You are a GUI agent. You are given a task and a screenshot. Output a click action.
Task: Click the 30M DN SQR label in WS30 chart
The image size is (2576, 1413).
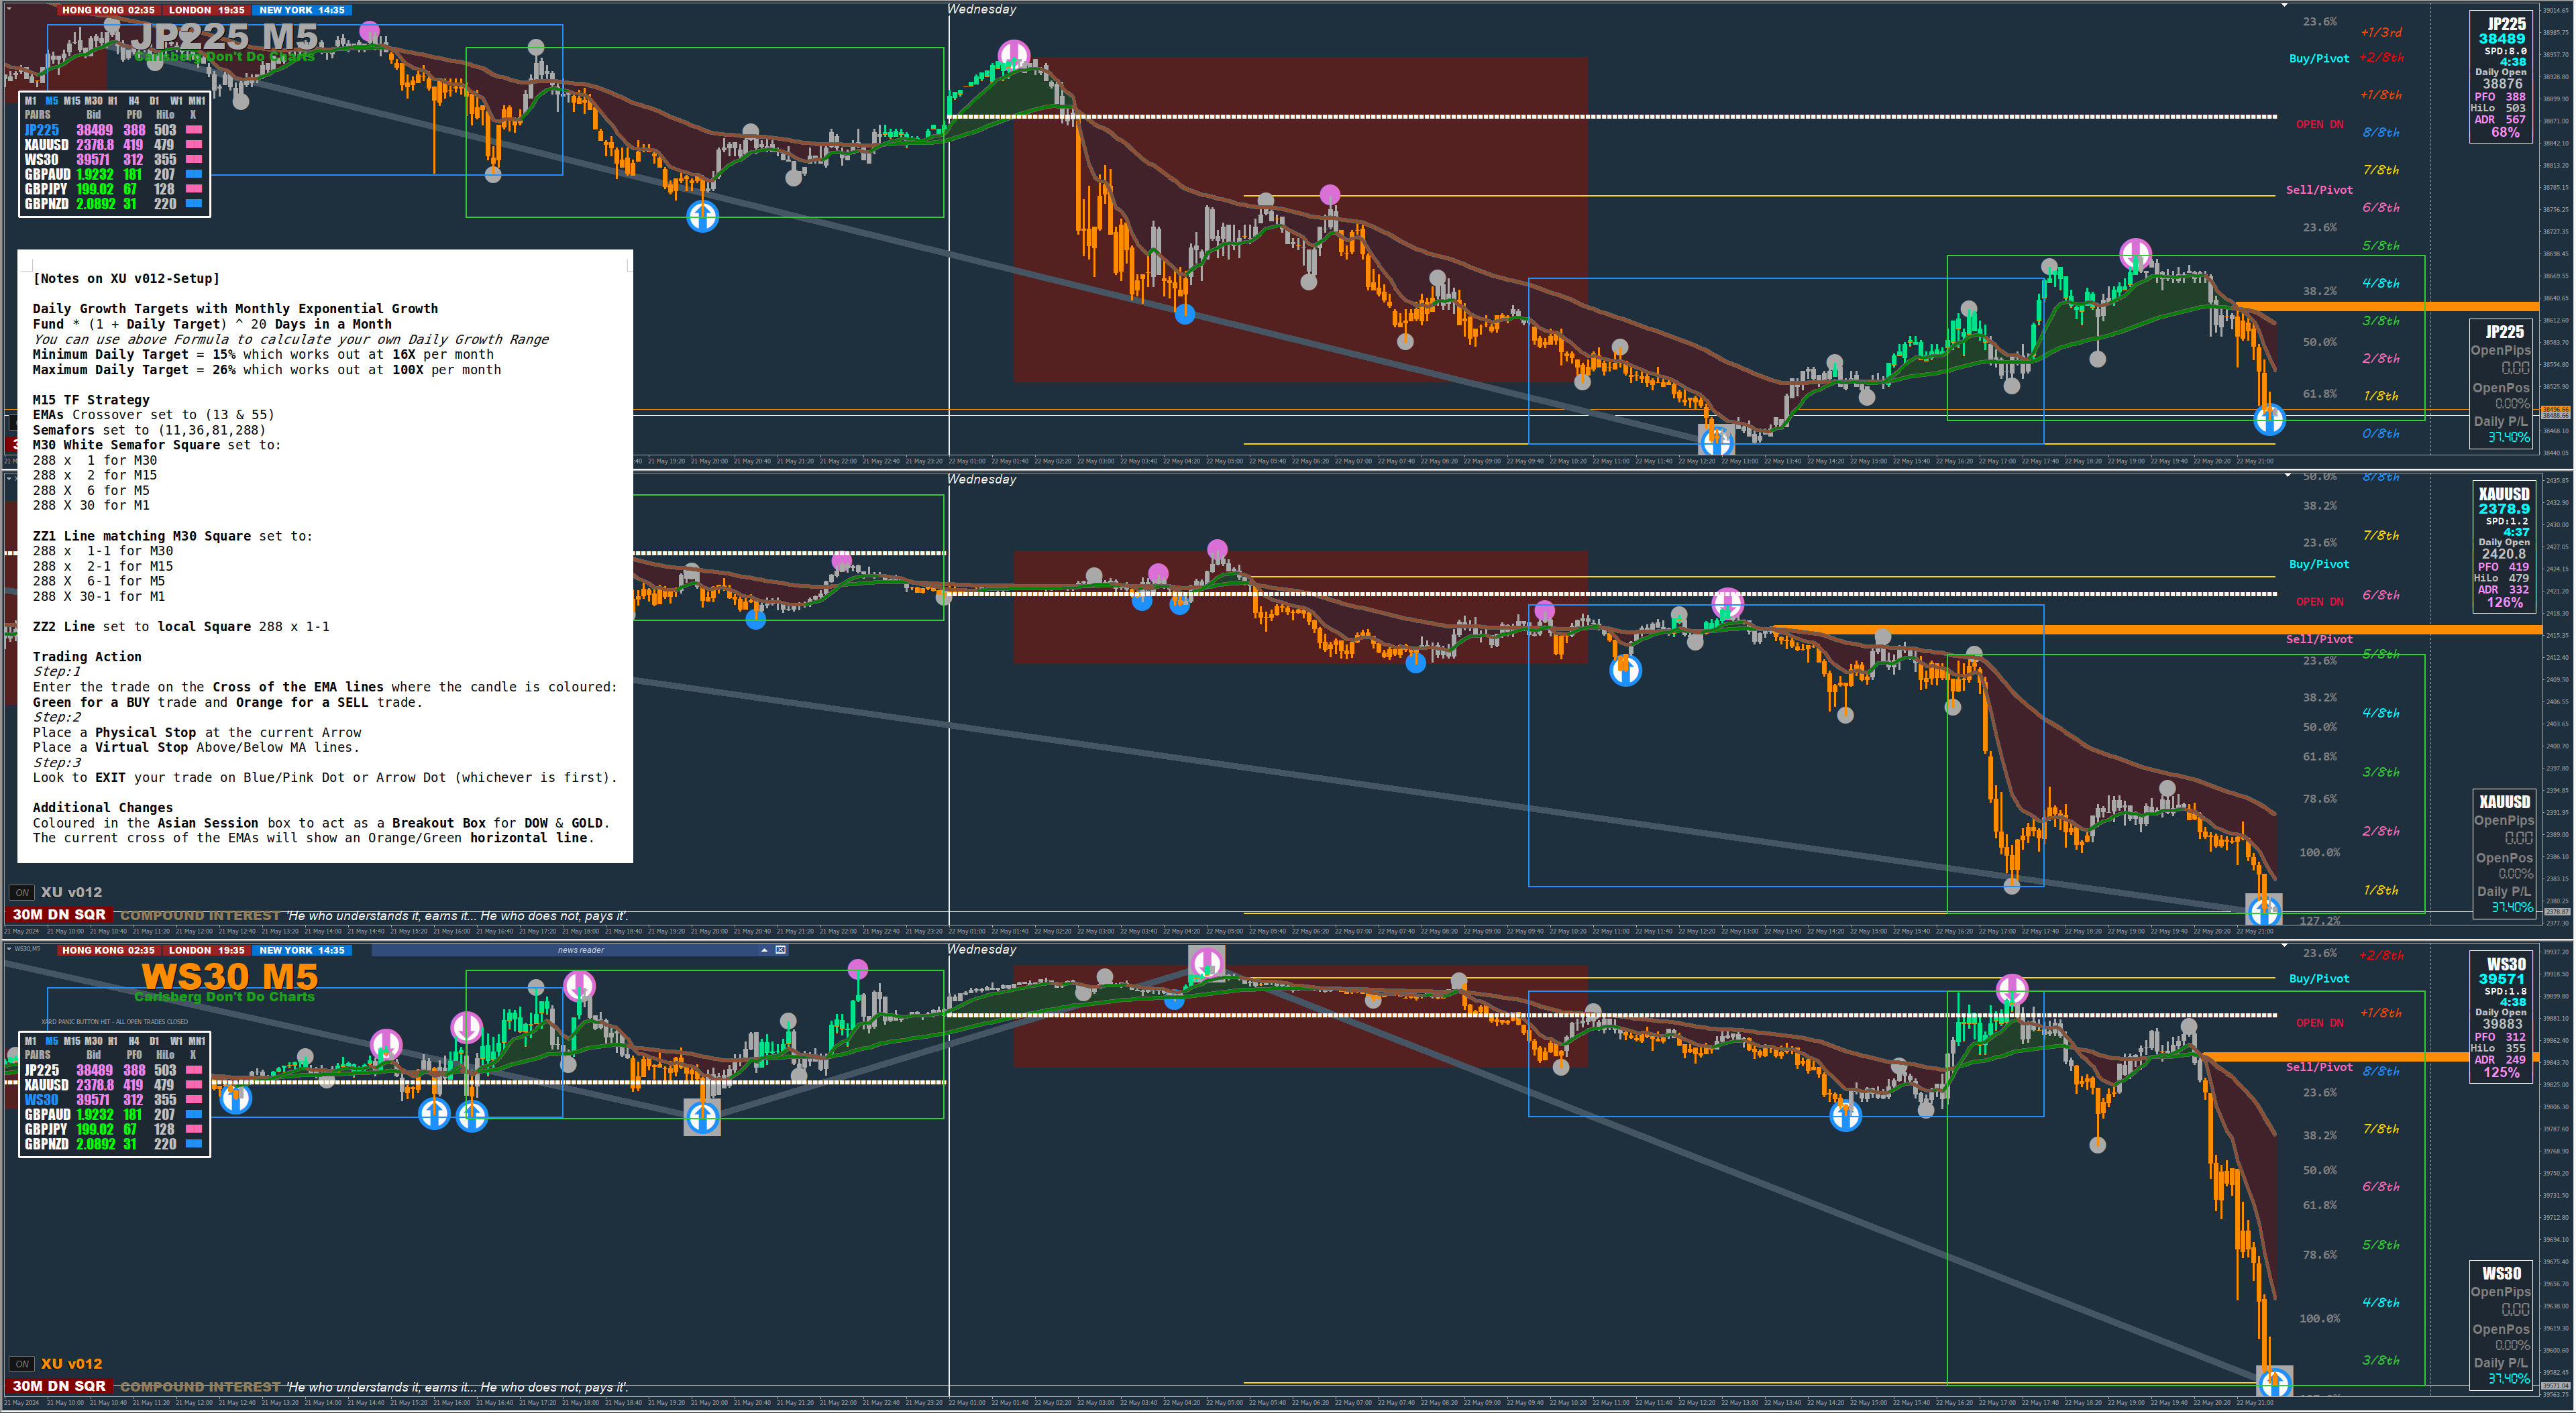pos(59,1386)
